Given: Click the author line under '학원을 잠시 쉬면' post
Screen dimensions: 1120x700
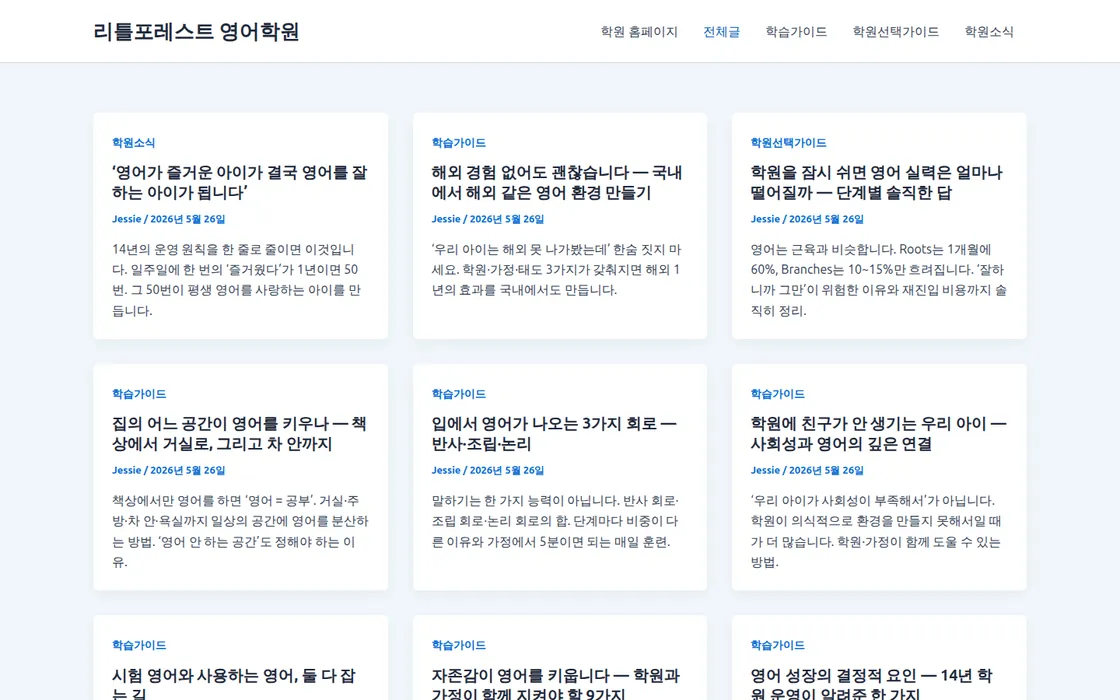Looking at the screenshot, I should [807, 219].
